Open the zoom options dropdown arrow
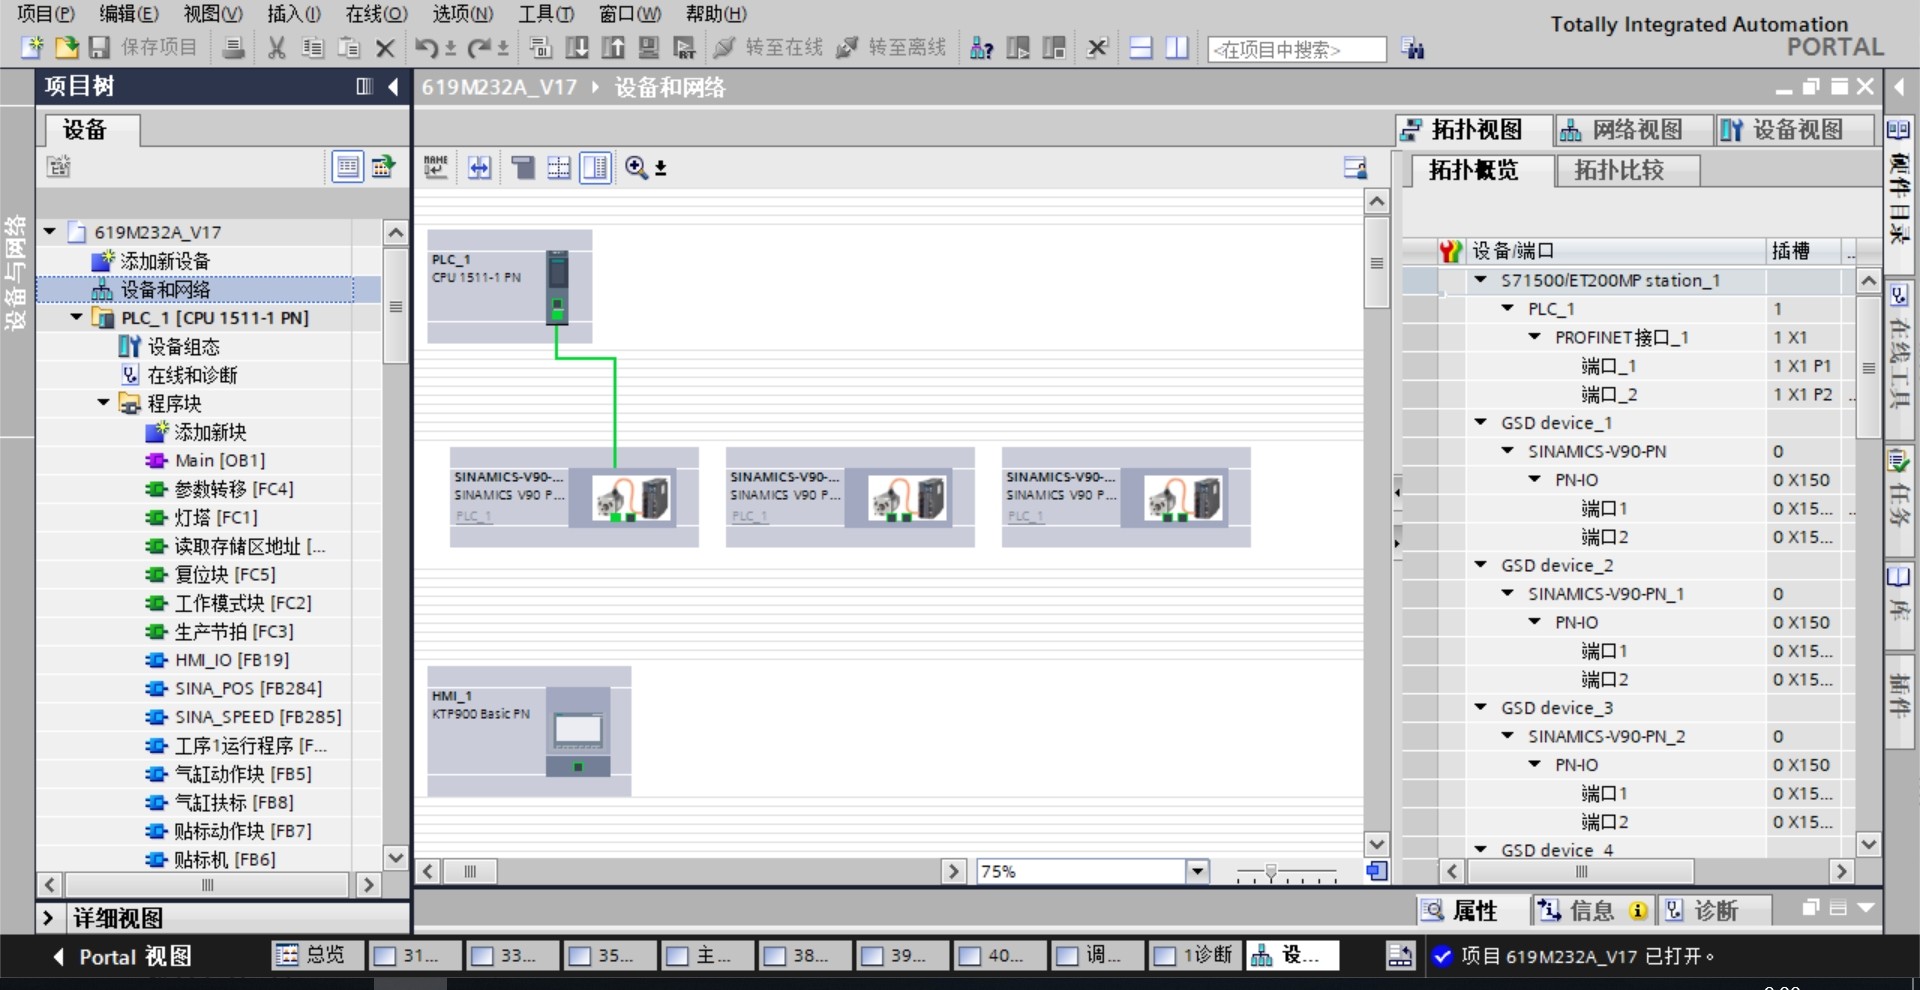The width and height of the screenshot is (1920, 990). pyautogui.click(x=661, y=168)
